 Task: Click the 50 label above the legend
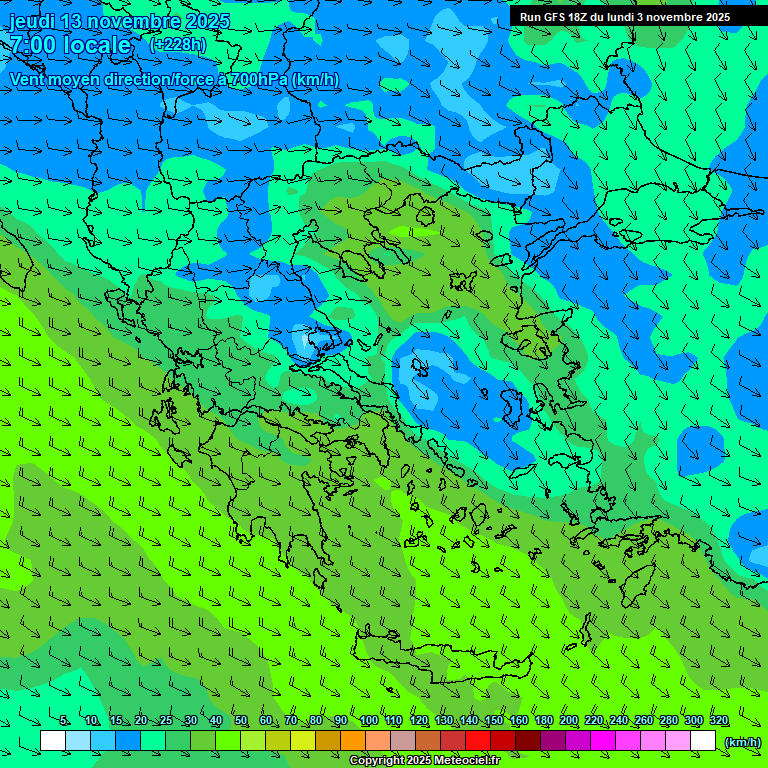(241, 721)
